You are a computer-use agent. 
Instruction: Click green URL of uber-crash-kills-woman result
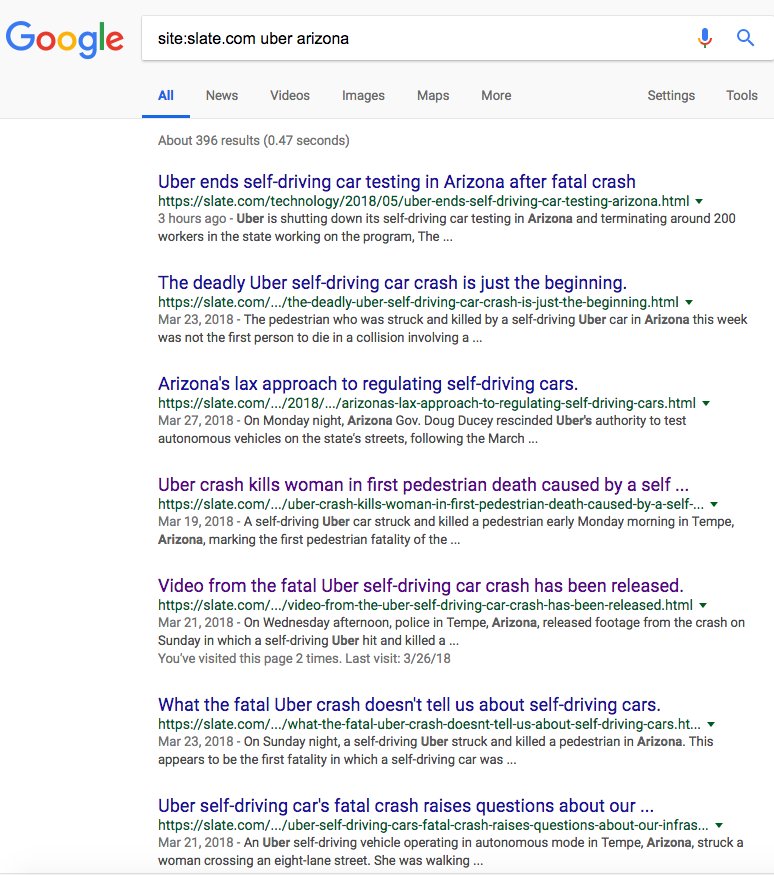[431, 504]
